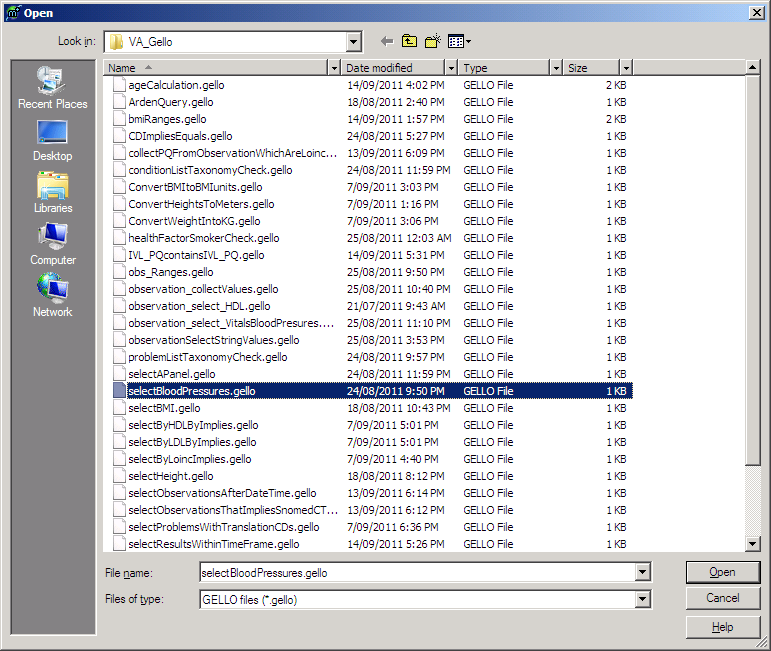771x651 pixels.
Task: Go back with the arrow toolbar icon
Action: tap(387, 42)
